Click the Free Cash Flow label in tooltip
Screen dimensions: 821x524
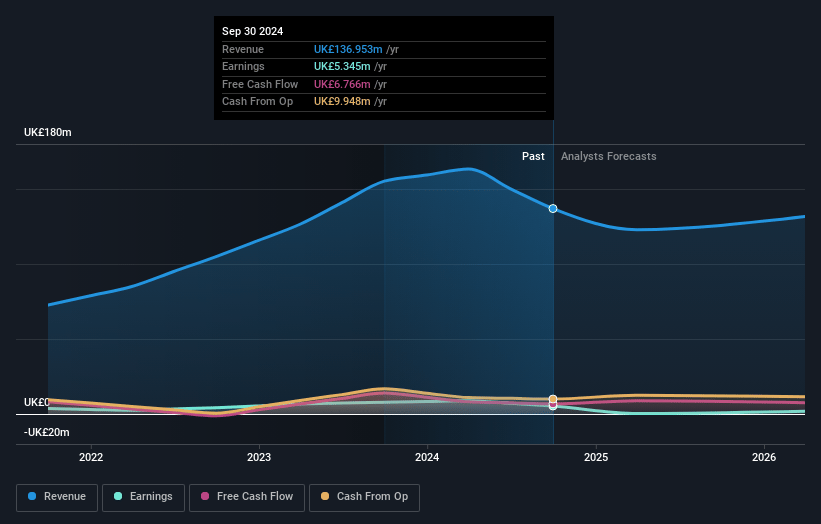[260, 84]
